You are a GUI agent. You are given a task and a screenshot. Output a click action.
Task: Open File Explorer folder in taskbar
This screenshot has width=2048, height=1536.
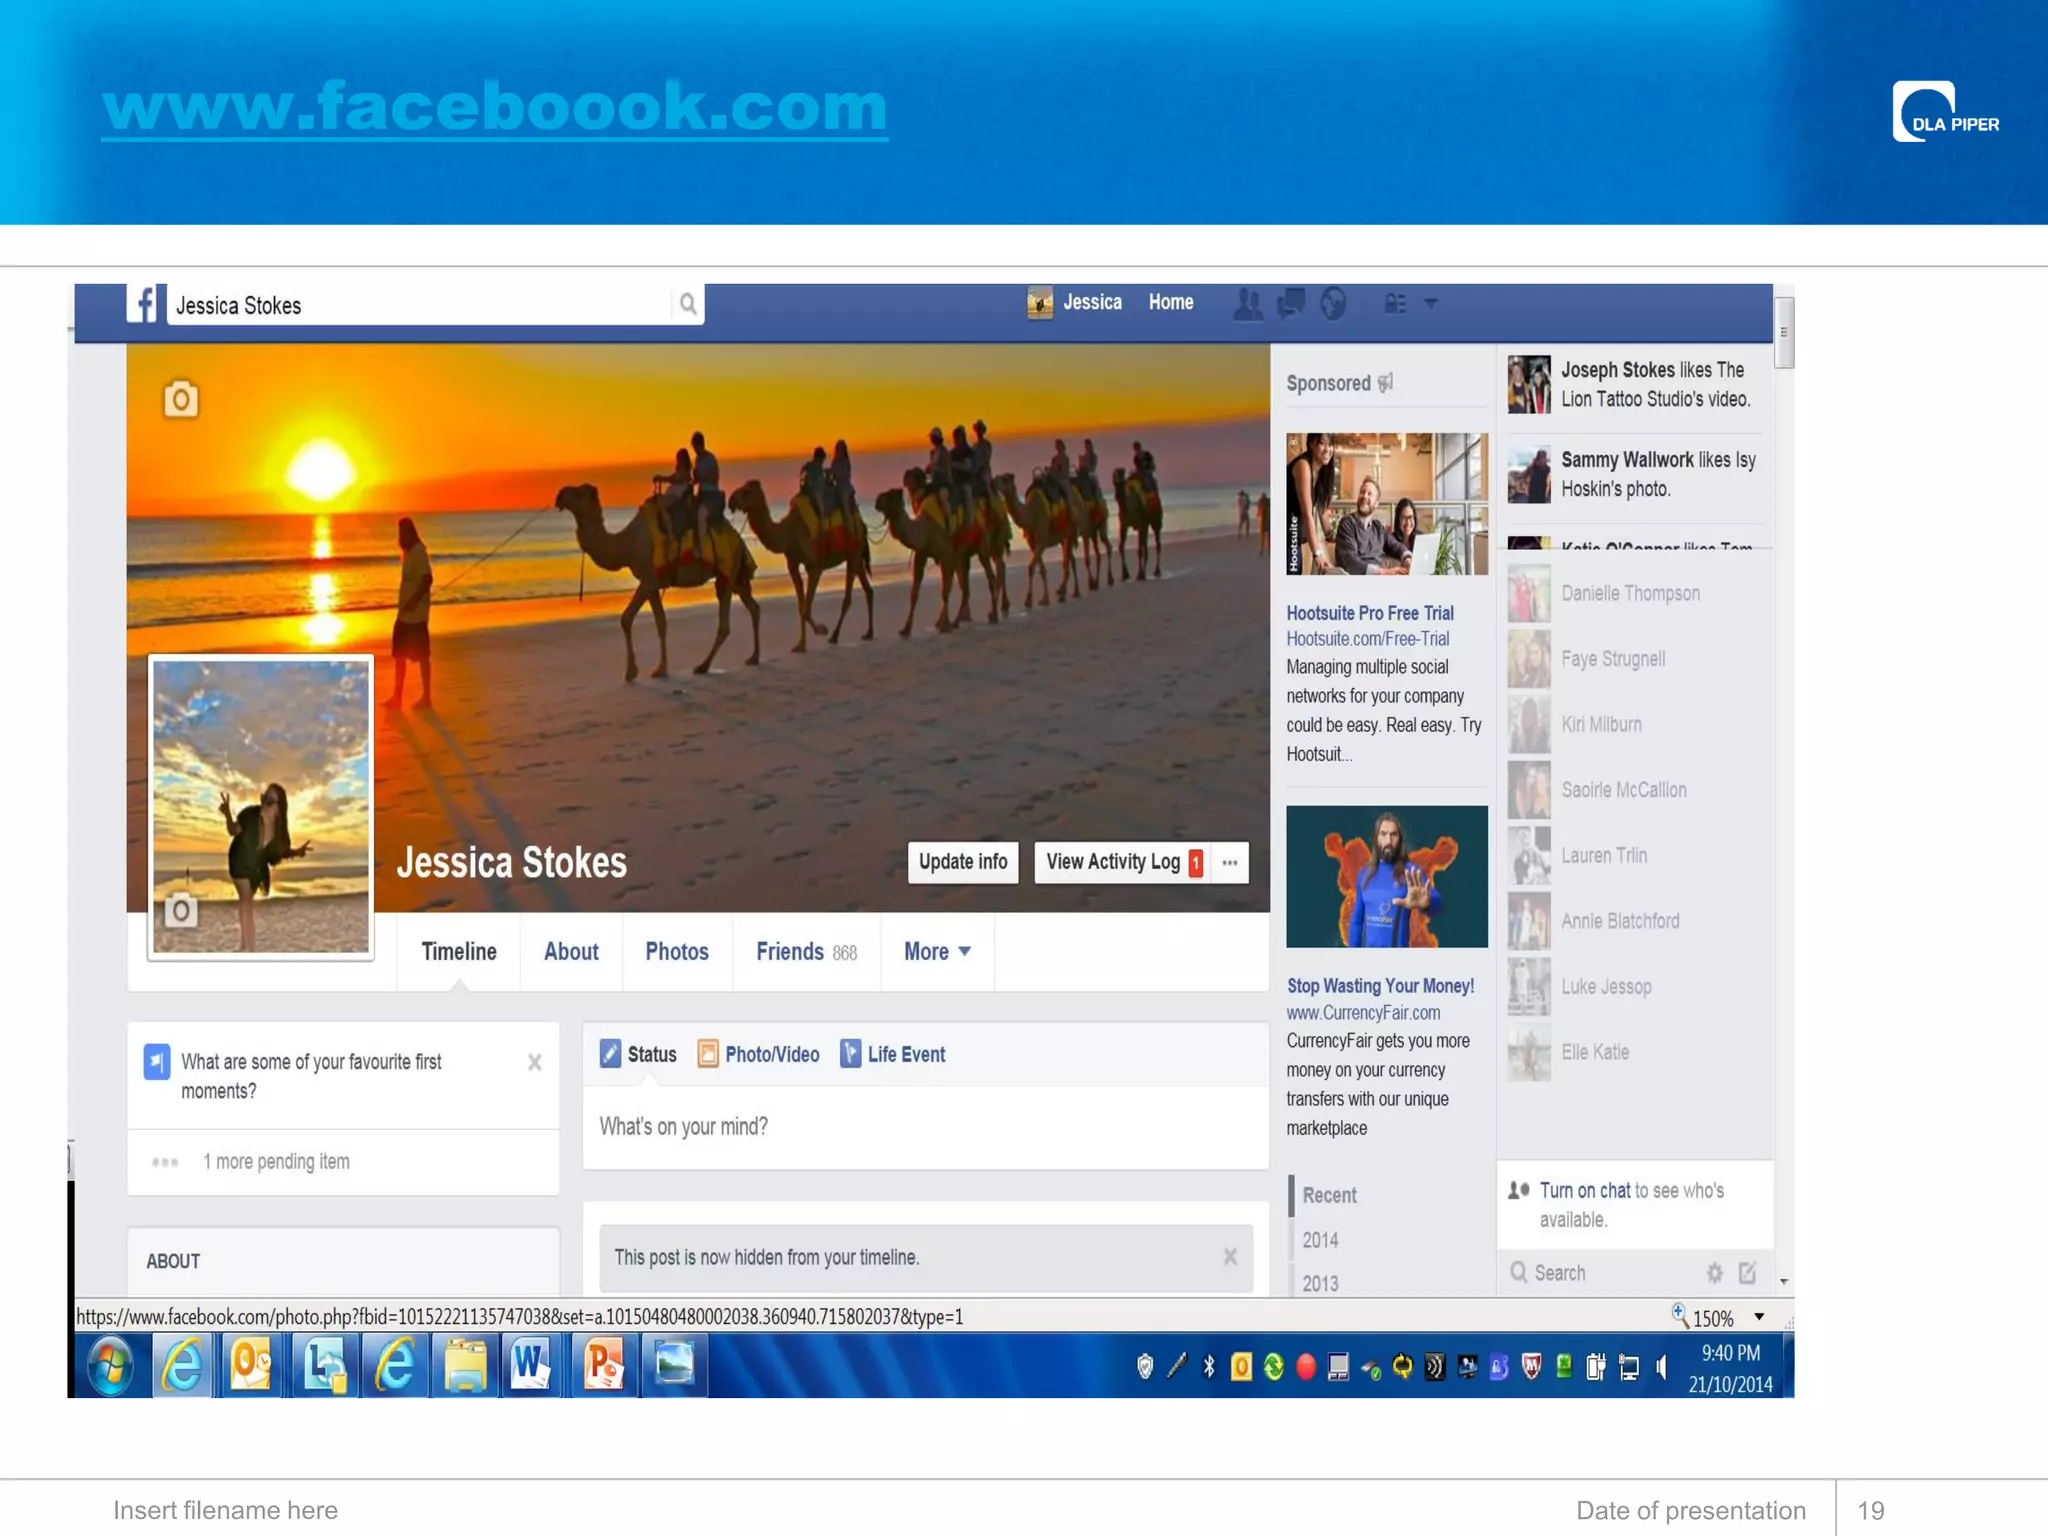464,1365
